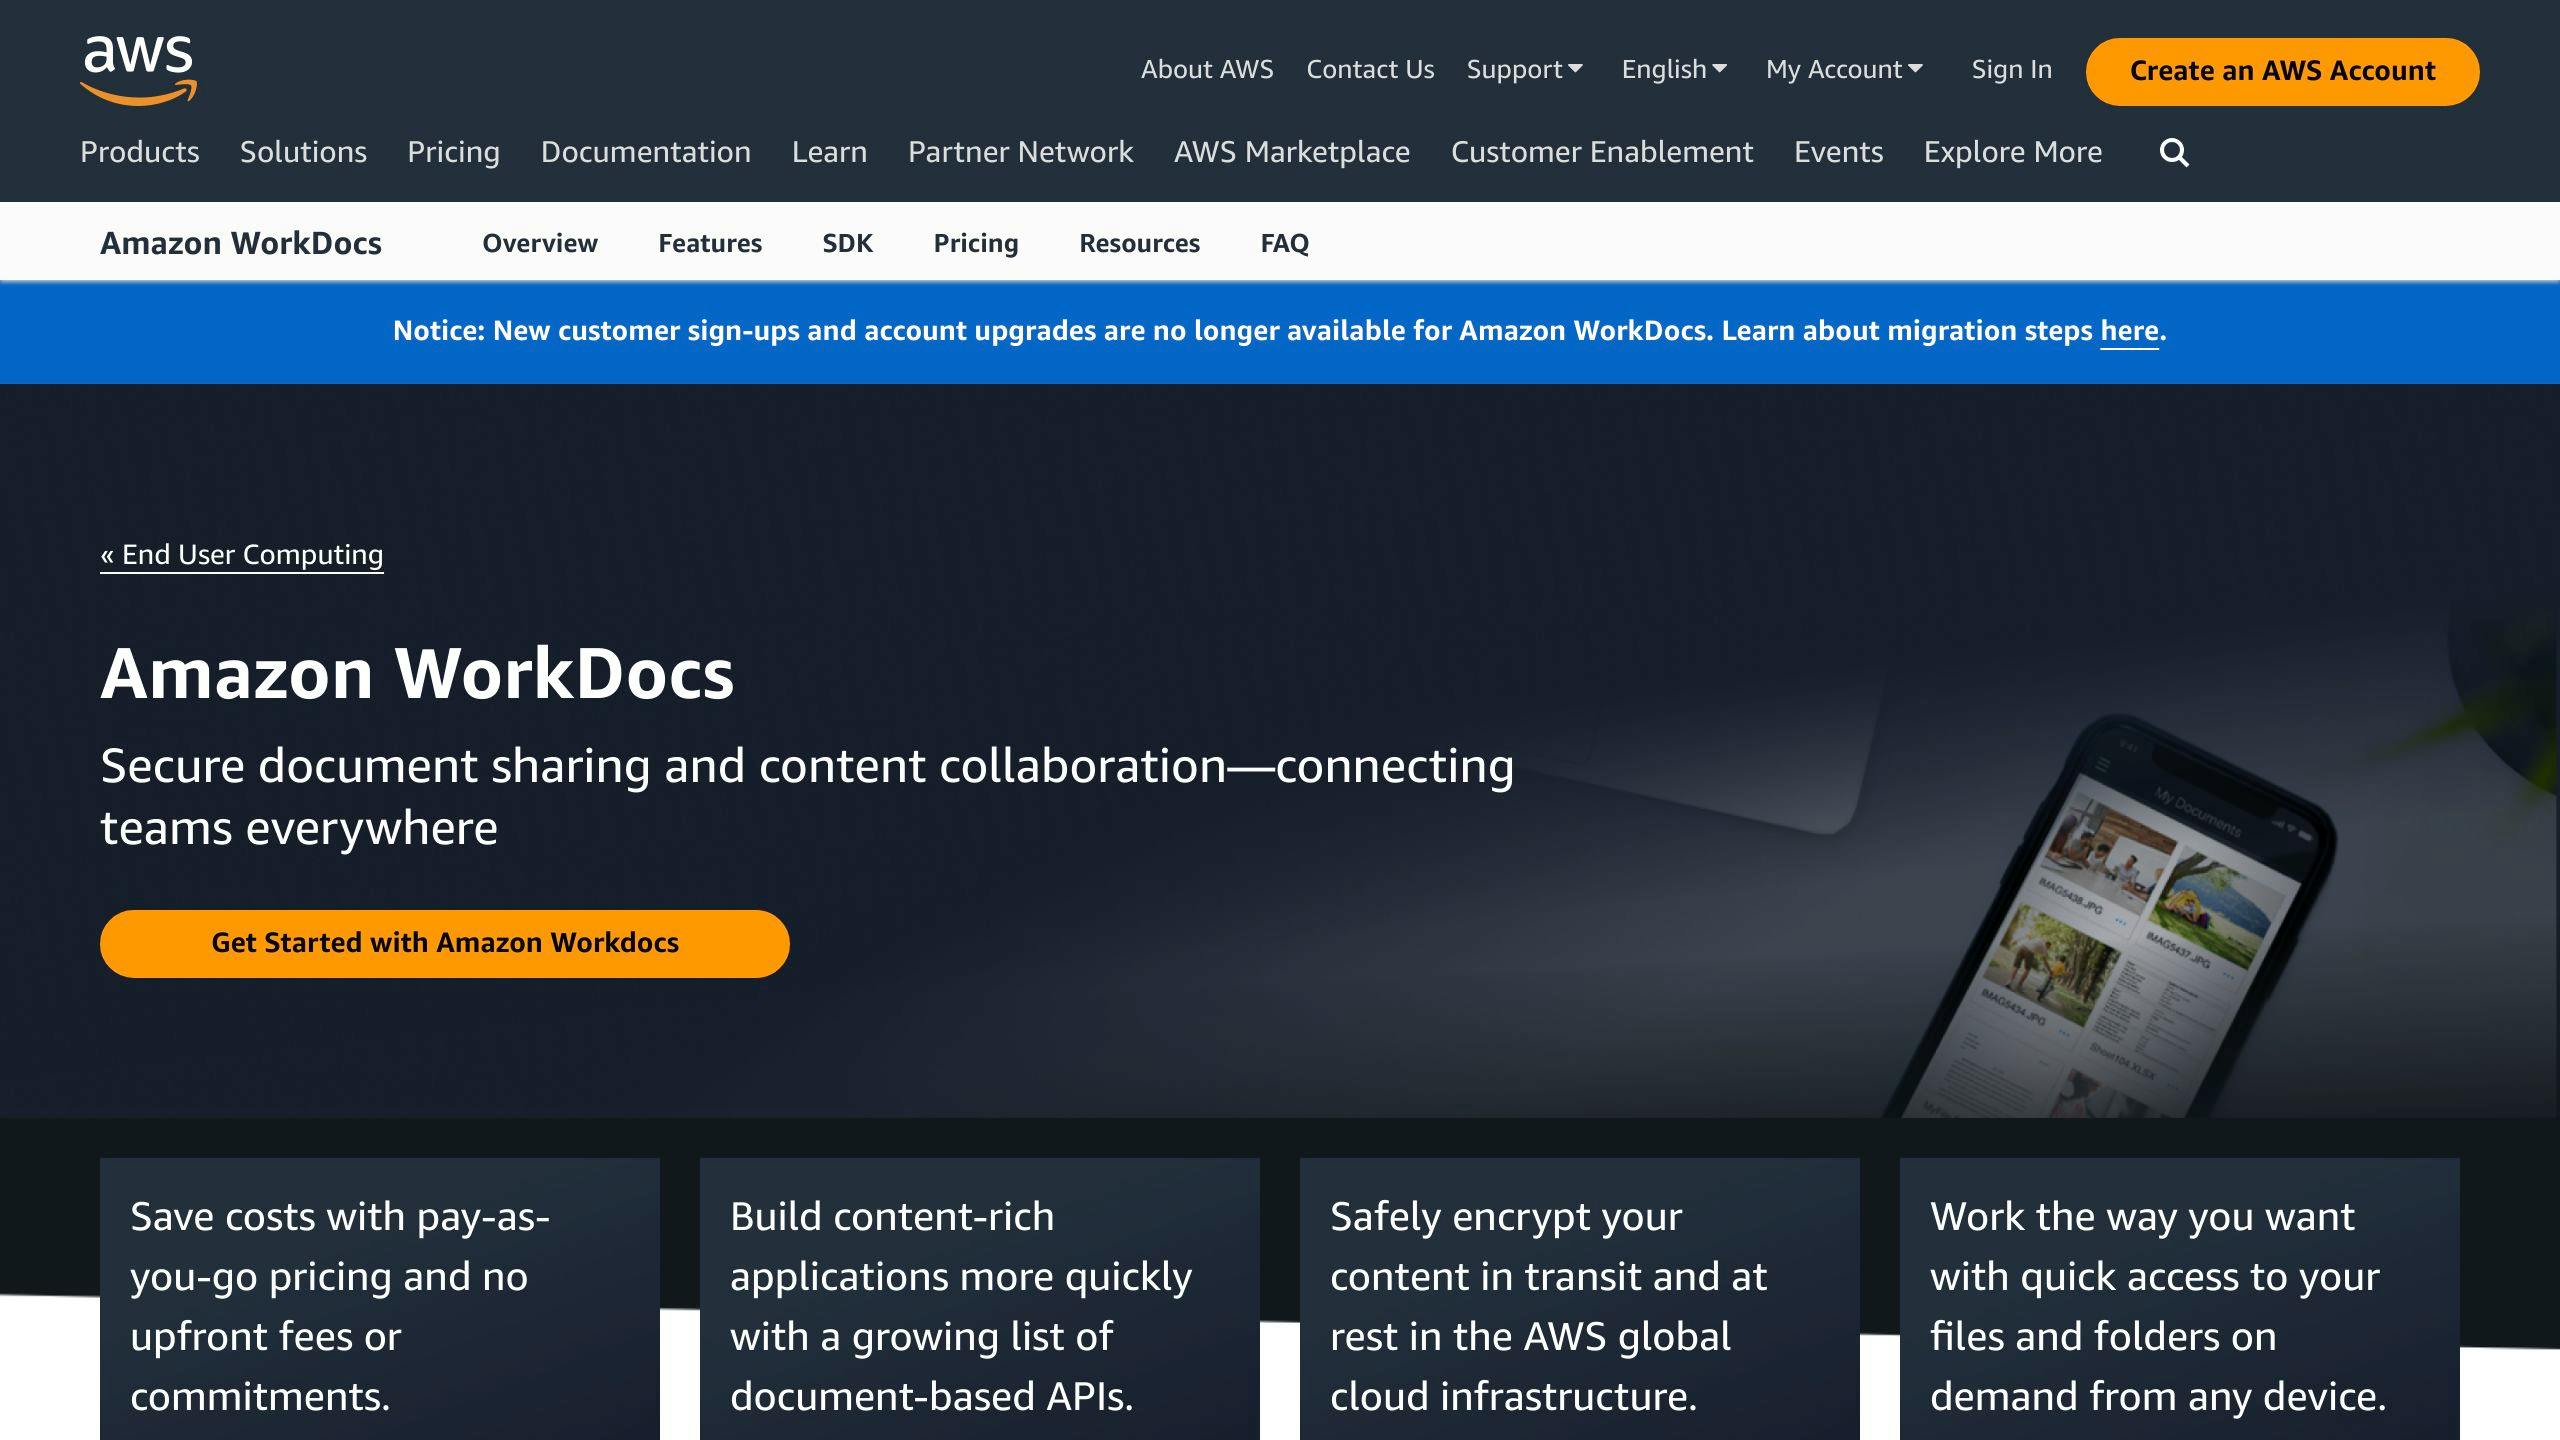The width and height of the screenshot is (2560, 1440).
Task: Open Customer Enablement menu
Action: [1602, 152]
